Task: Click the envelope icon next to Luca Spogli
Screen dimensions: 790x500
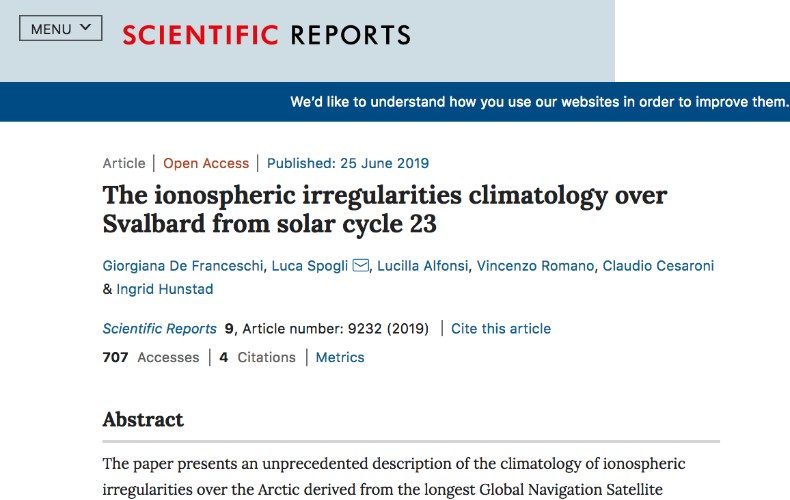Action: [x=361, y=265]
